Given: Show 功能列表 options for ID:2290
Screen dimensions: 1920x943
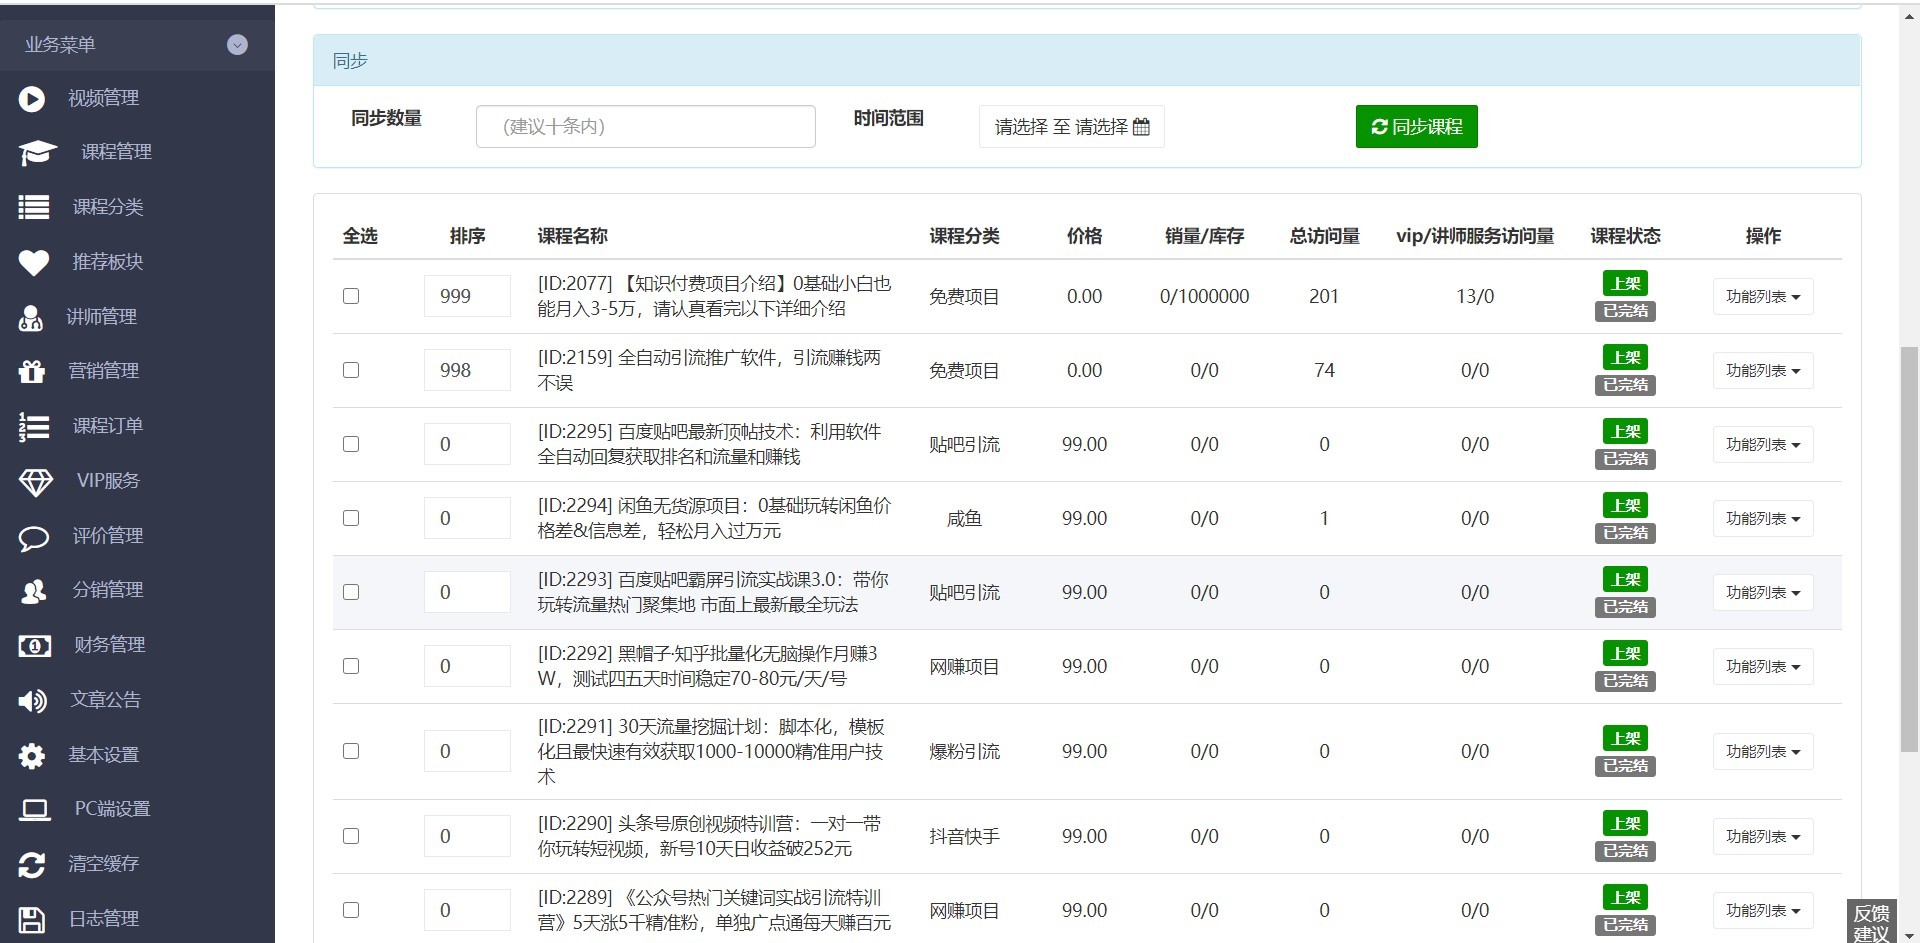Looking at the screenshot, I should pos(1763,837).
